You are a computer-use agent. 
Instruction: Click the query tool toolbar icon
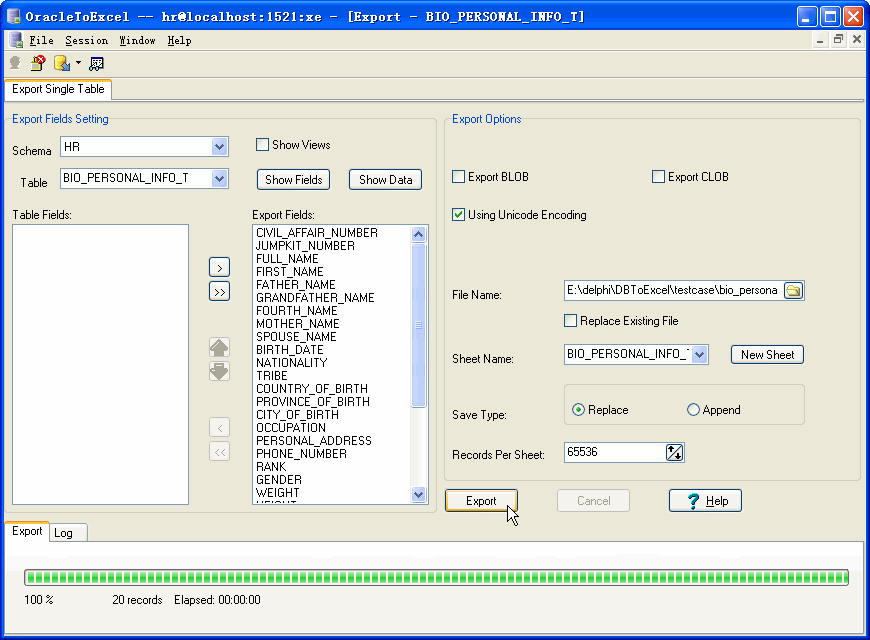coord(96,64)
